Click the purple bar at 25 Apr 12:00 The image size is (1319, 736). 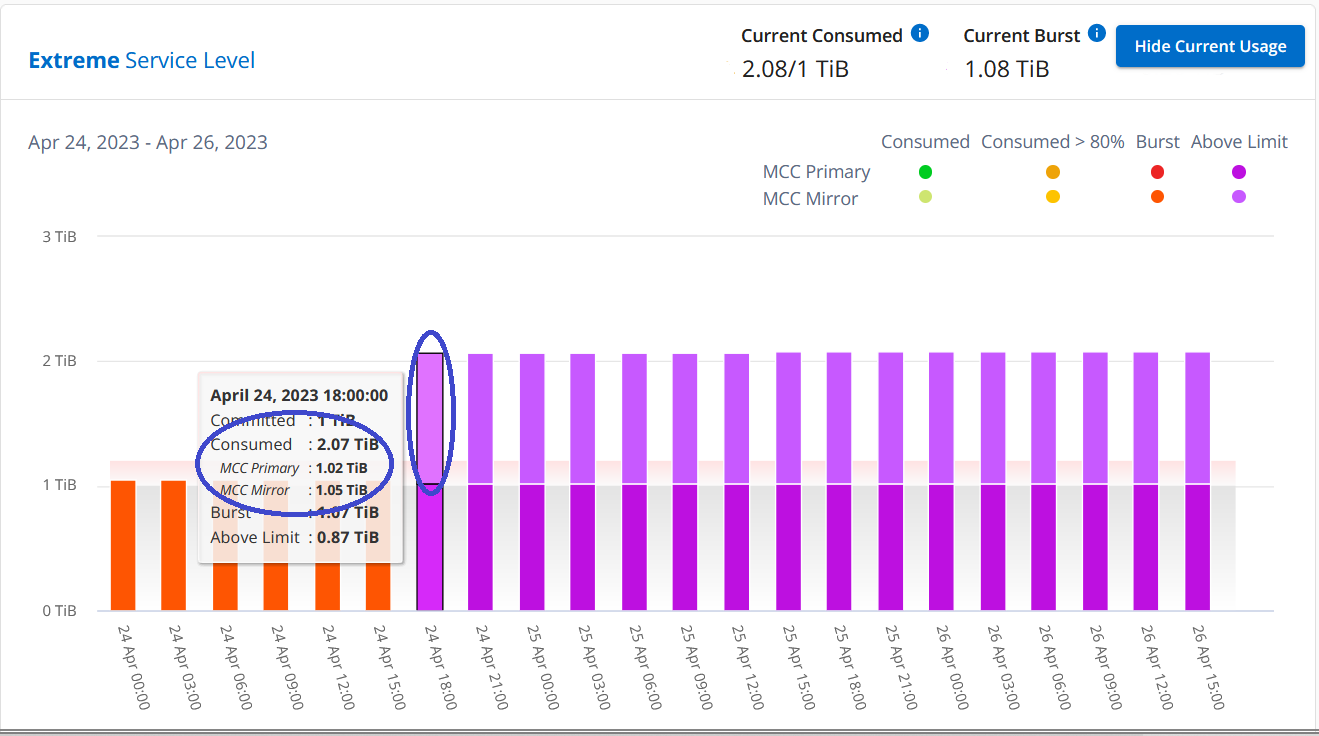[x=737, y=480]
